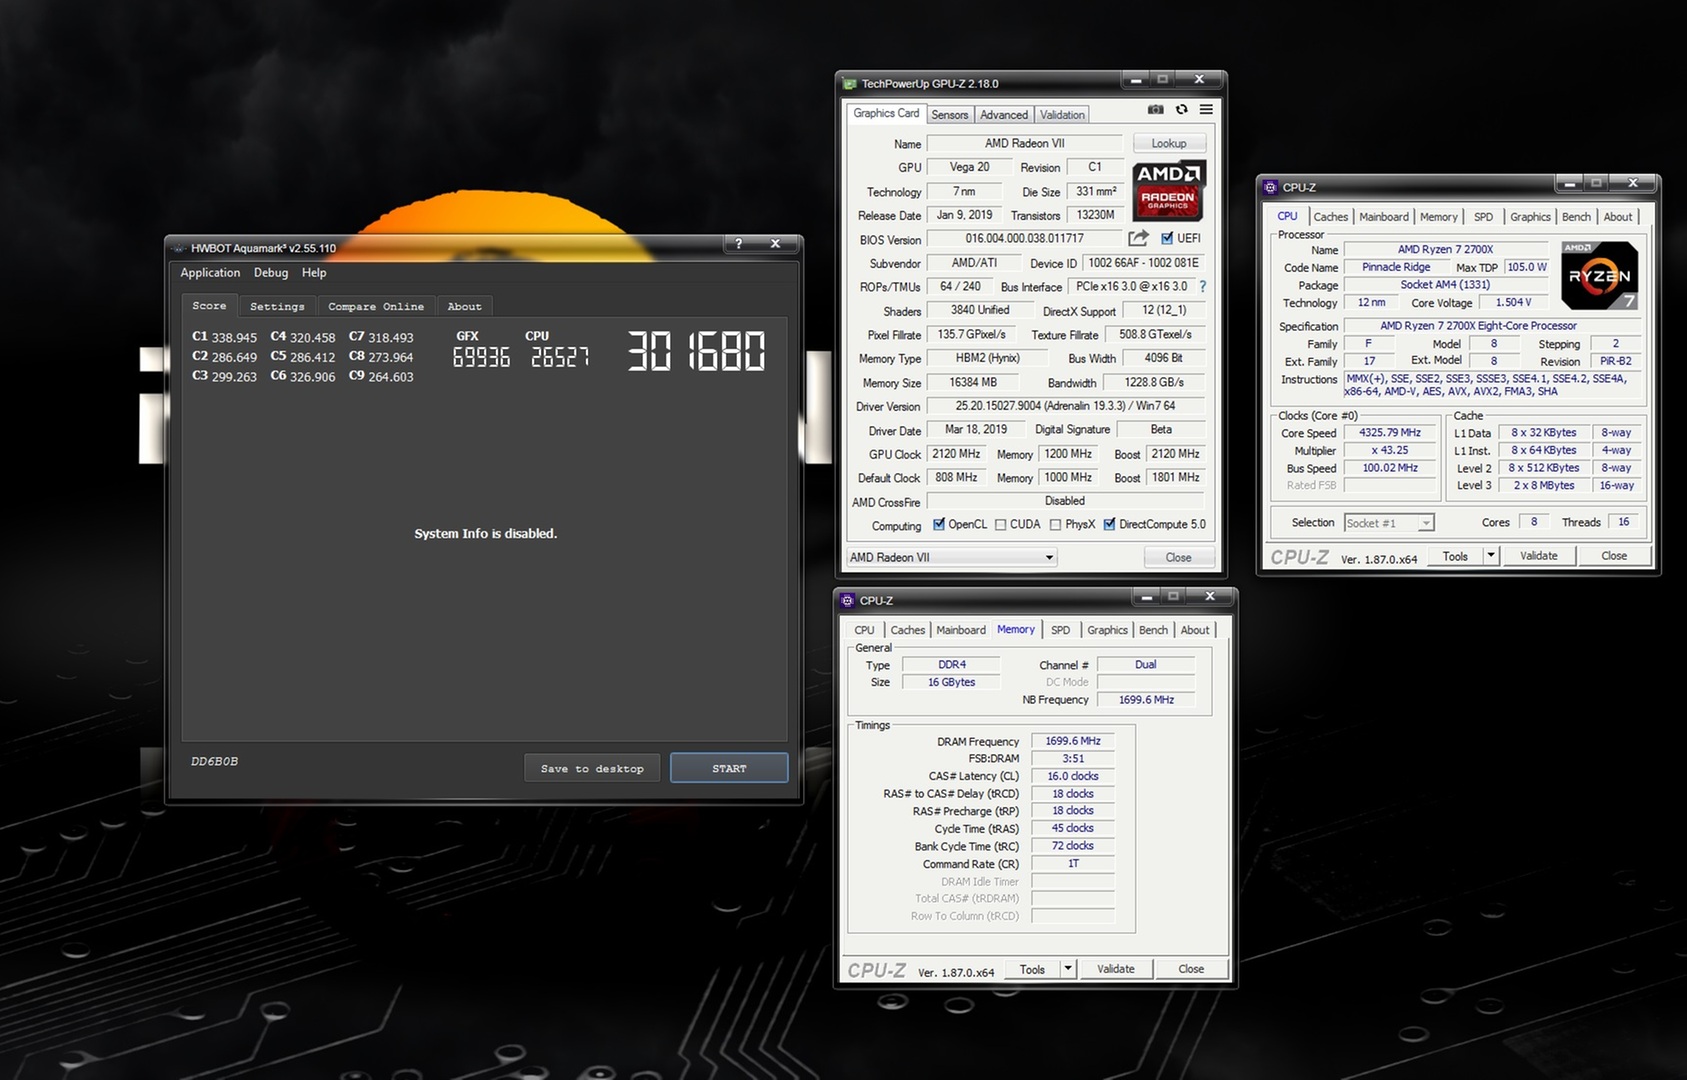
Task: Click the Validate button in the CPU-Z memory window
Action: pyautogui.click(x=1115, y=969)
